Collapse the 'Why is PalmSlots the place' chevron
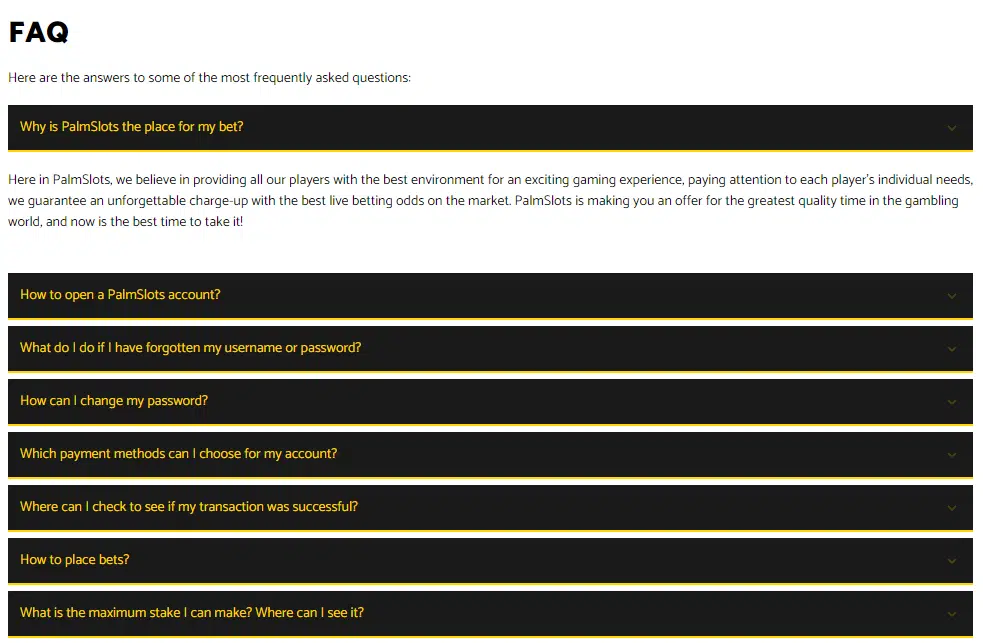This screenshot has height=643, width=983. [951, 128]
